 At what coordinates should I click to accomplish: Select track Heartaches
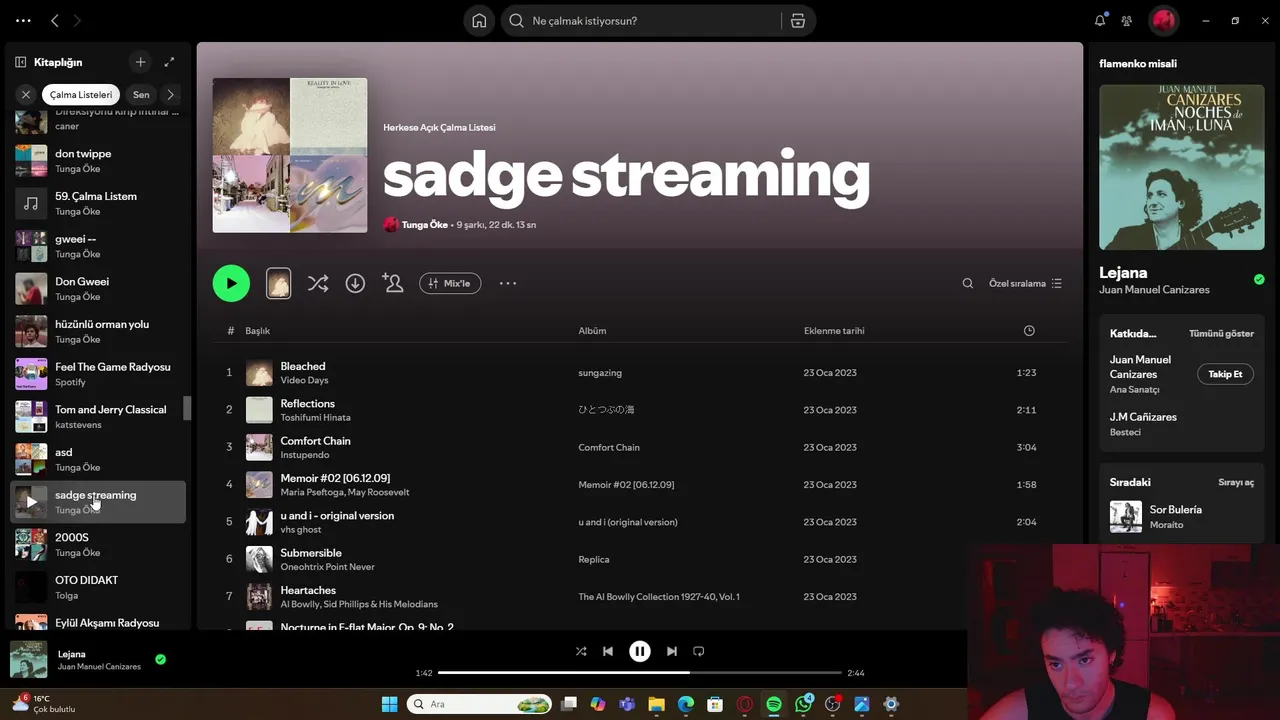(x=308, y=590)
